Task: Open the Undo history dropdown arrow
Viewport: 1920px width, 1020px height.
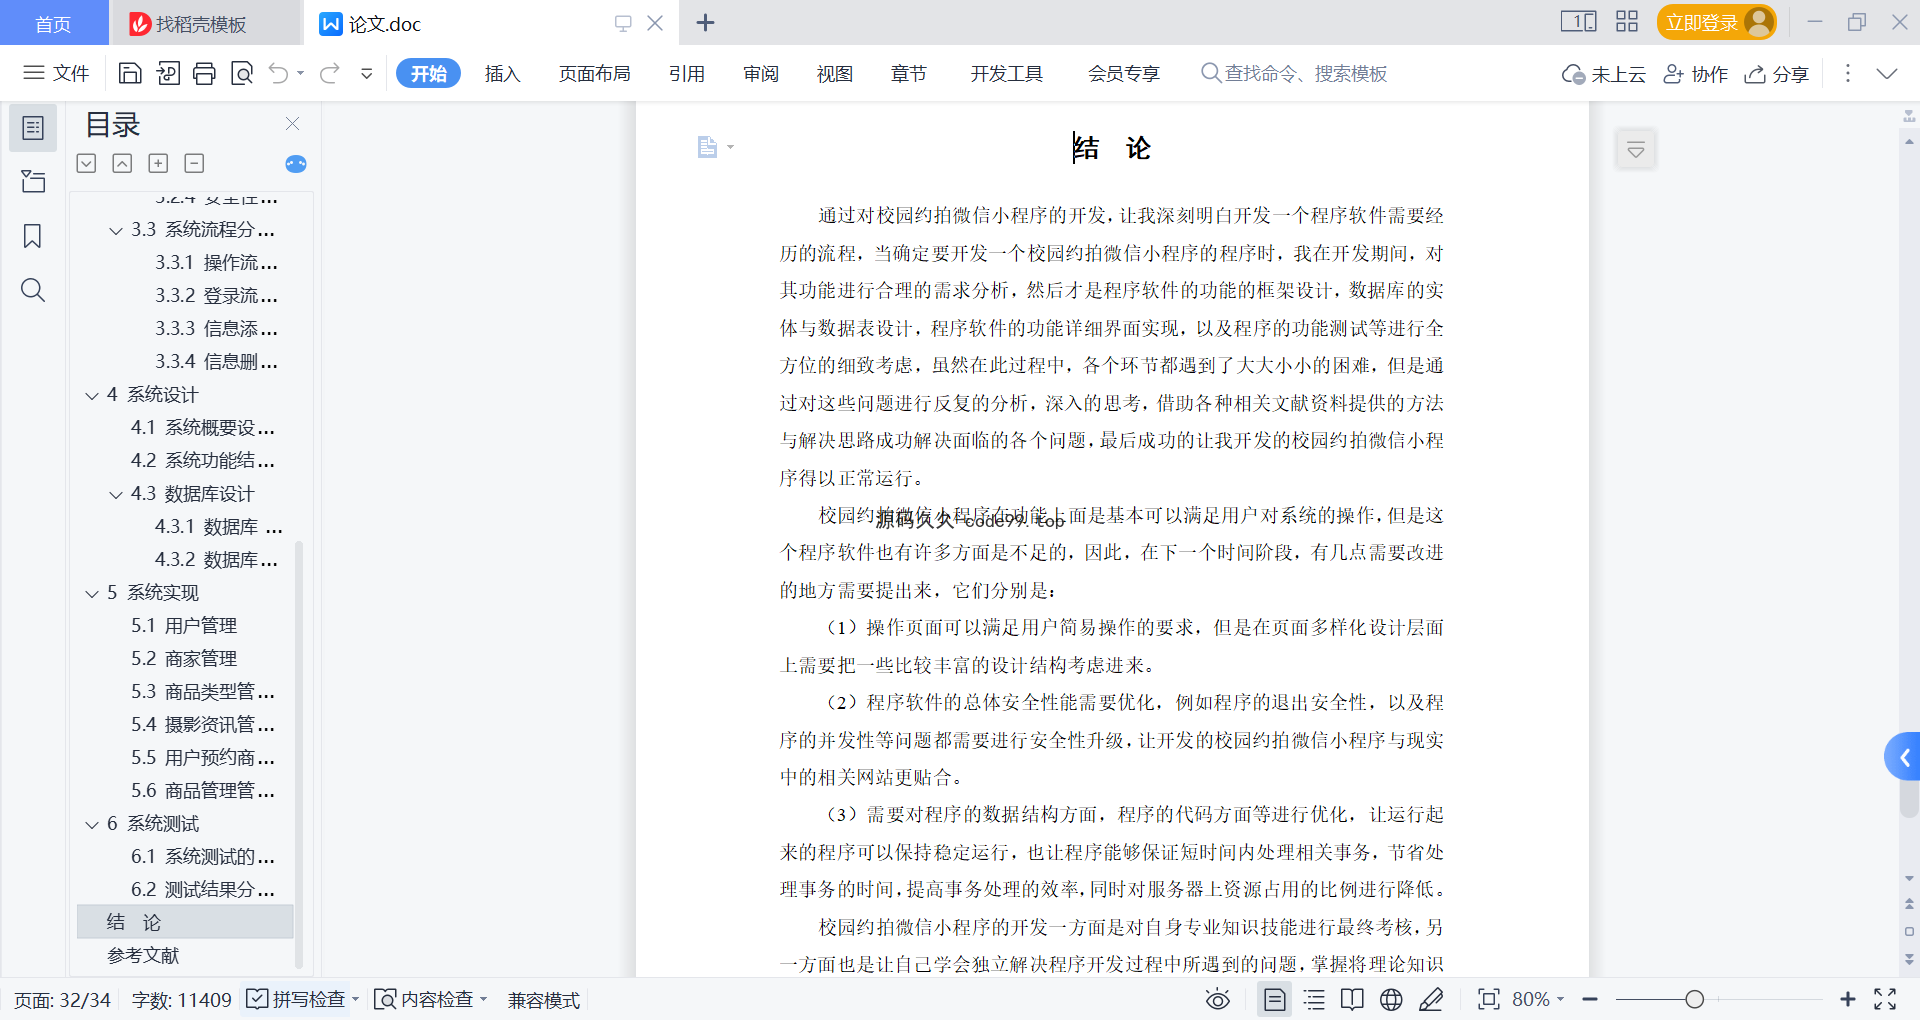Action: [300, 73]
